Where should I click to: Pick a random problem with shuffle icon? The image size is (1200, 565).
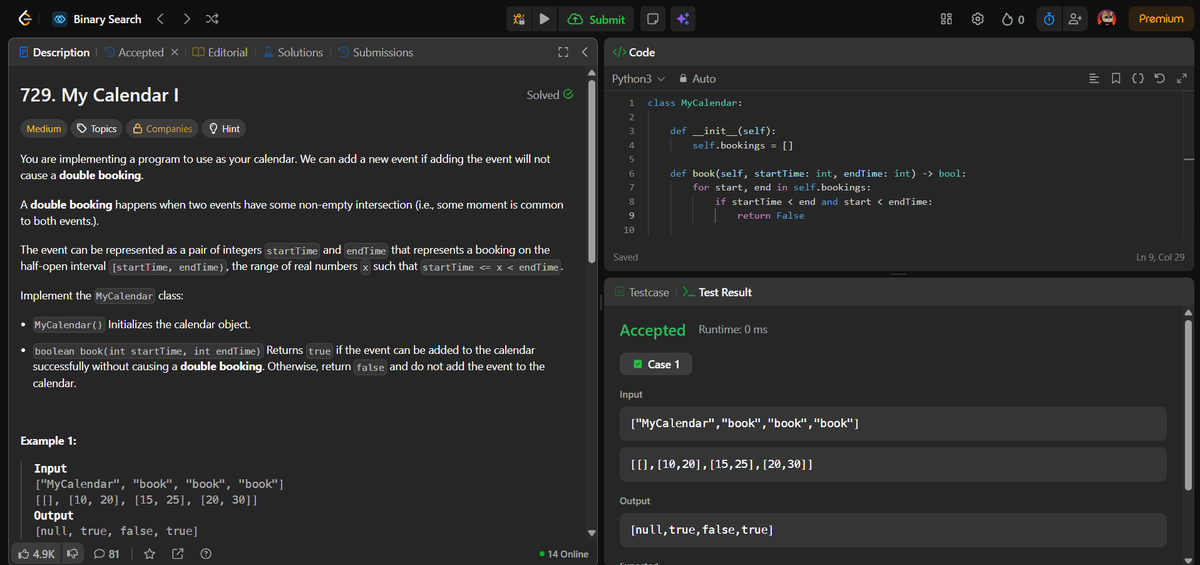(212, 19)
